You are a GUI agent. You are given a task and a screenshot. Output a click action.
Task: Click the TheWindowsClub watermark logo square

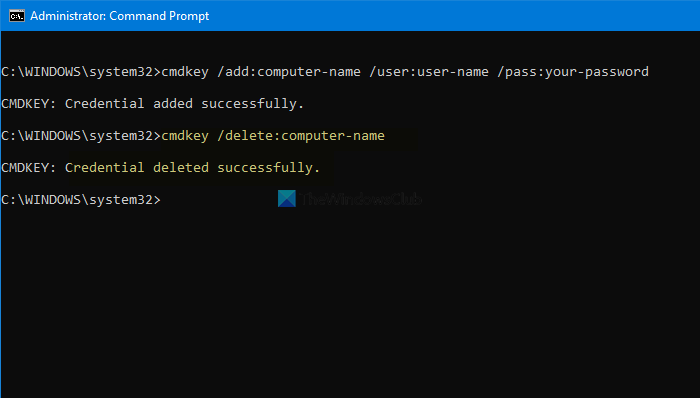(x=287, y=199)
